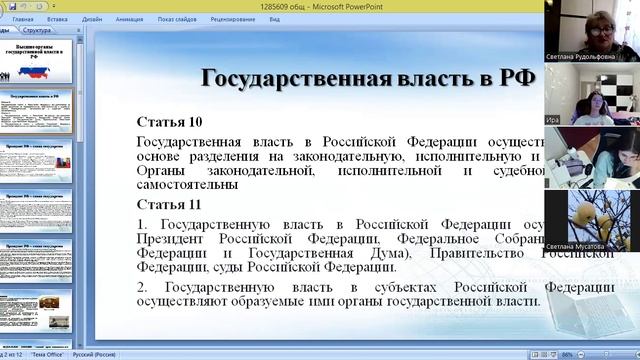The height and width of the screenshot is (360, 640).
Task: Click the line осуществляют образуемые ими органы
Action: 338,302
